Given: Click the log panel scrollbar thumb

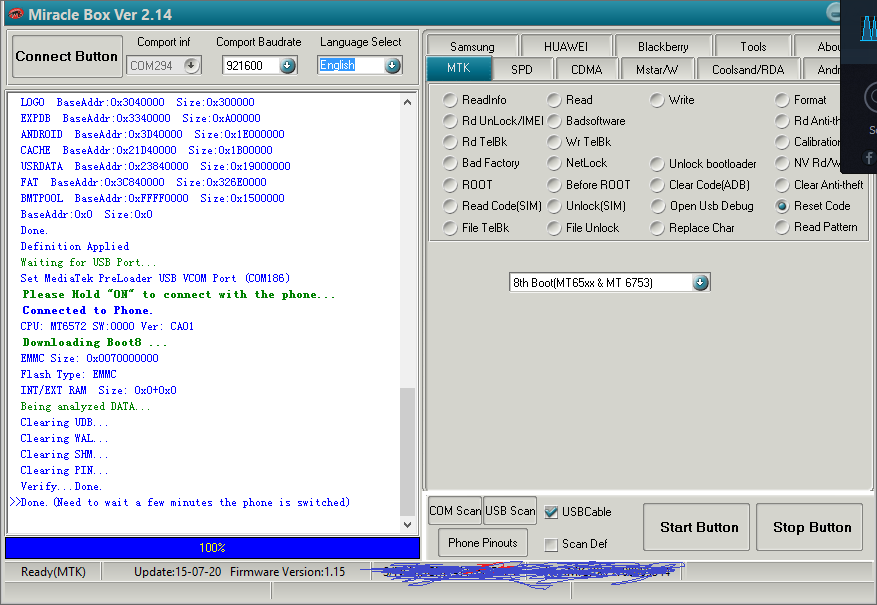Looking at the screenshot, I should pos(407,452).
